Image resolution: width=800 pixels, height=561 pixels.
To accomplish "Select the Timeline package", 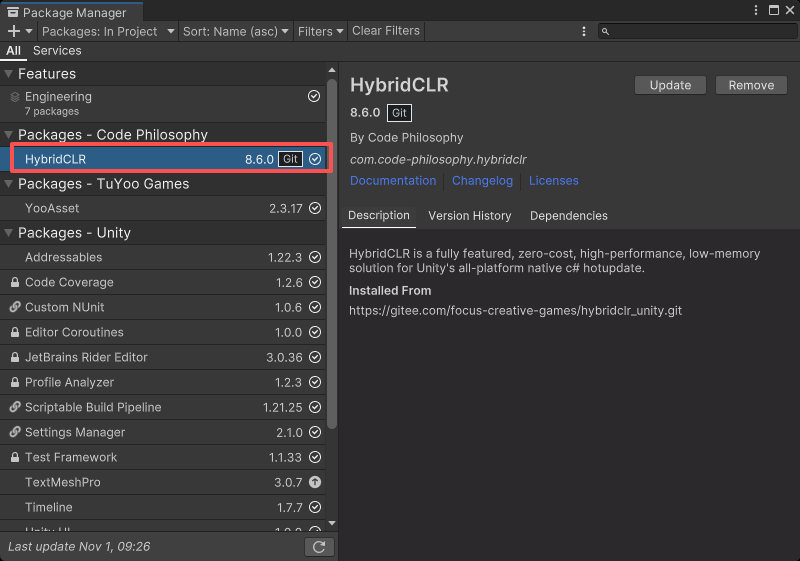I will pos(163,507).
